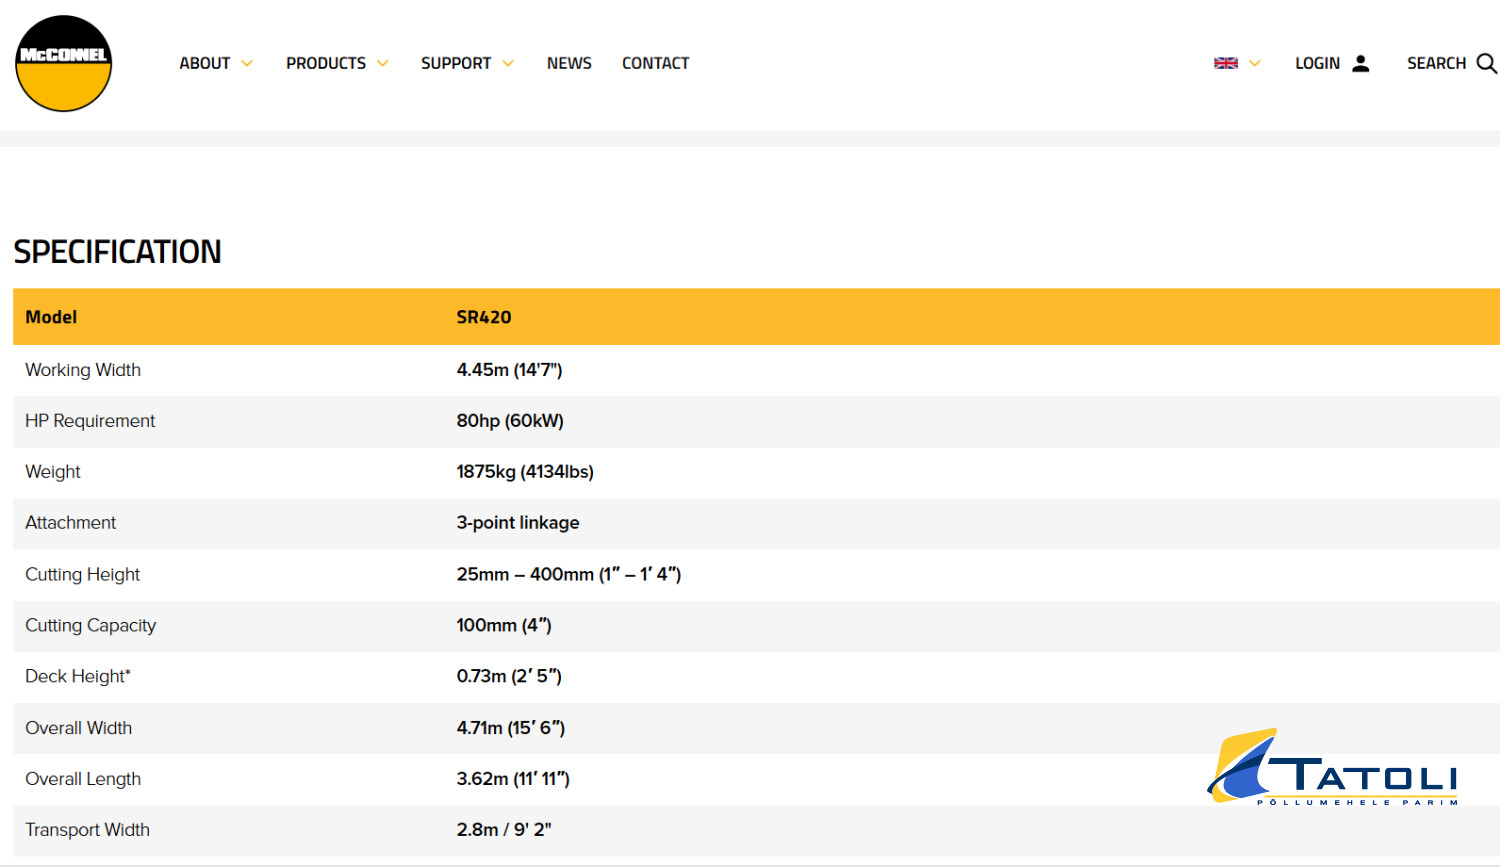Expand the Support menu chevron
1500x867 pixels.
click(x=508, y=63)
